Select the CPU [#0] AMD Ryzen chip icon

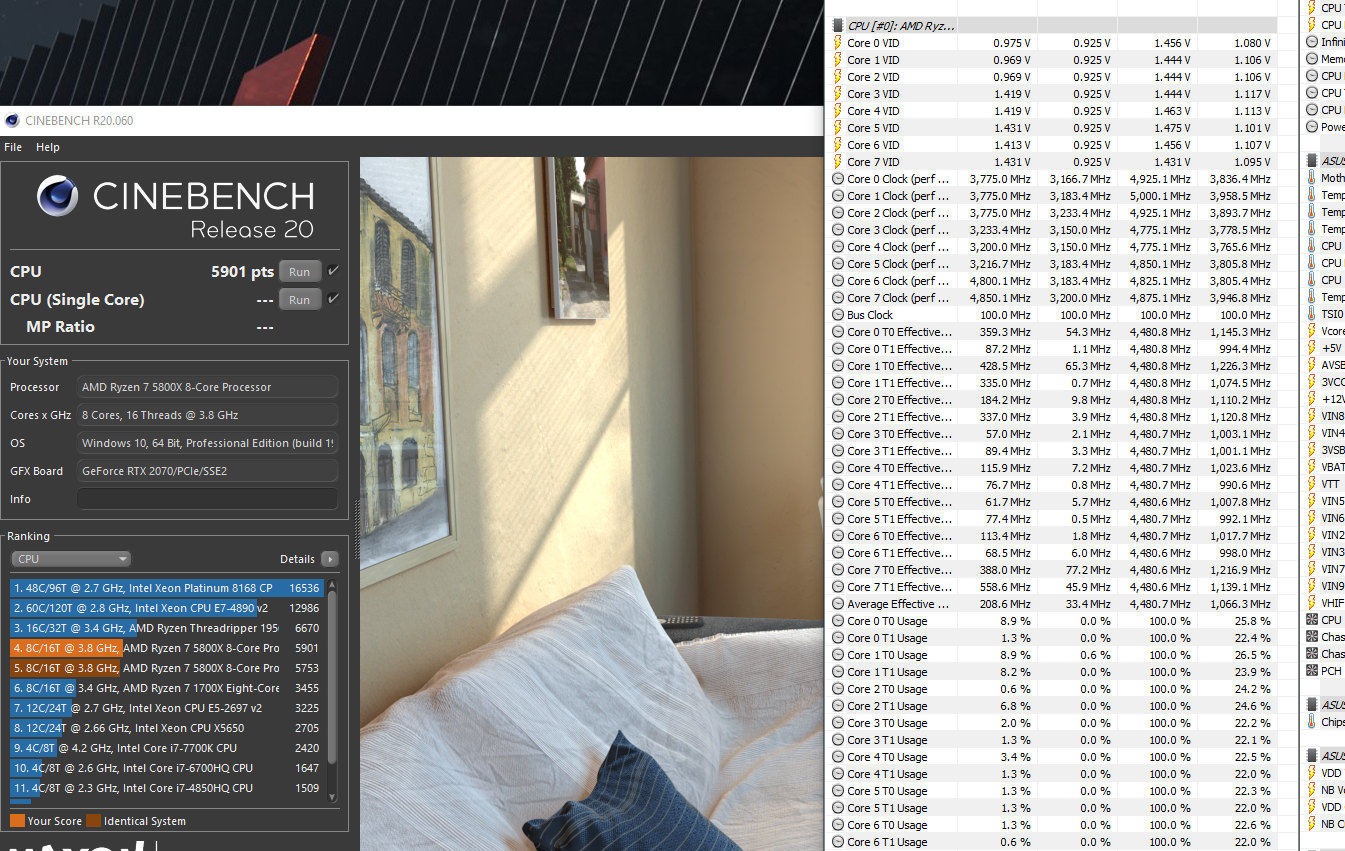click(x=838, y=26)
